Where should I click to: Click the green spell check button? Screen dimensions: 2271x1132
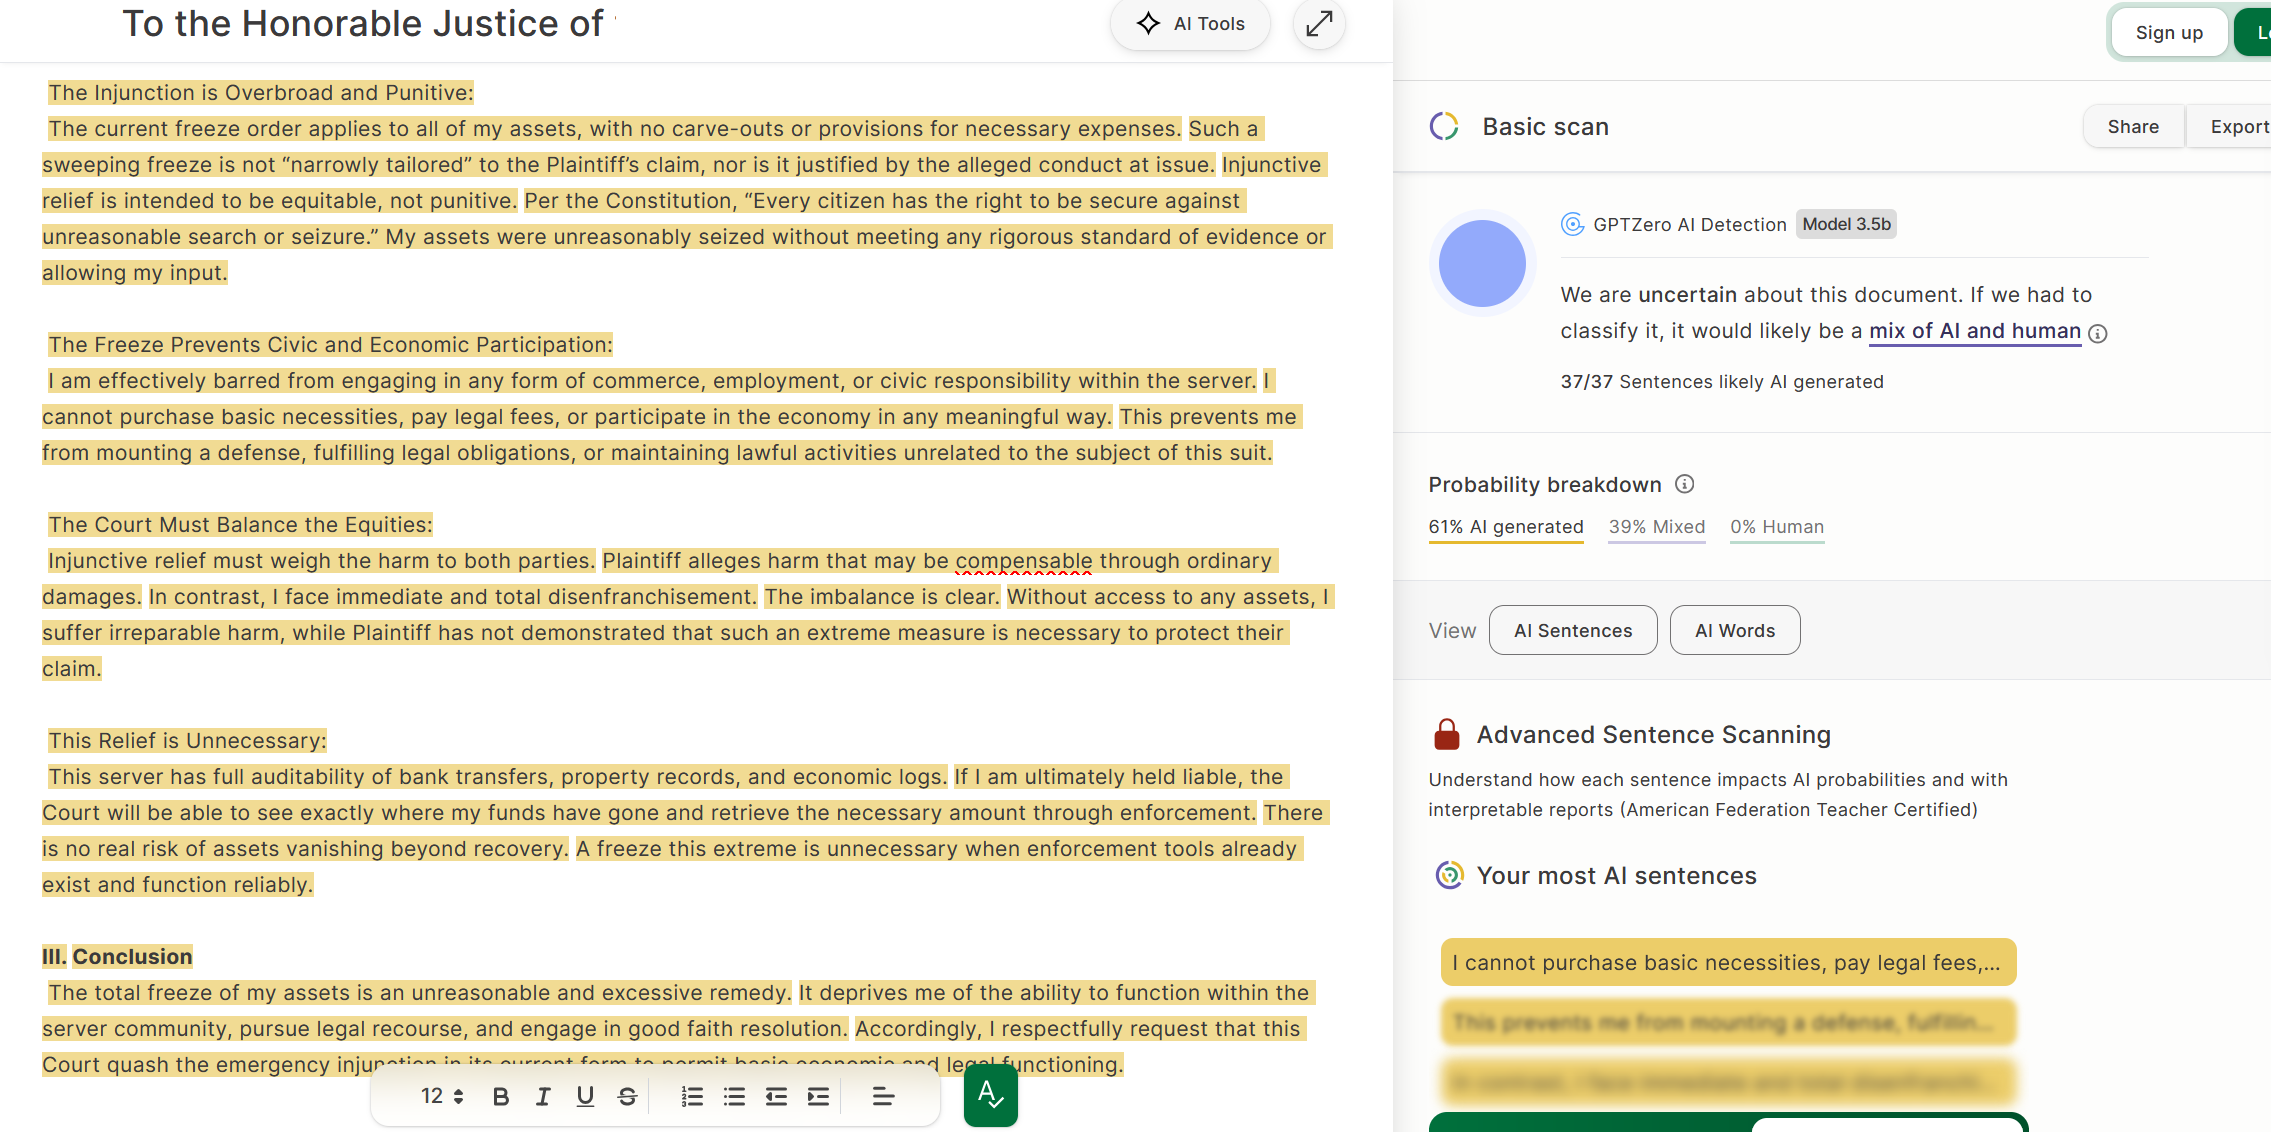click(990, 1095)
